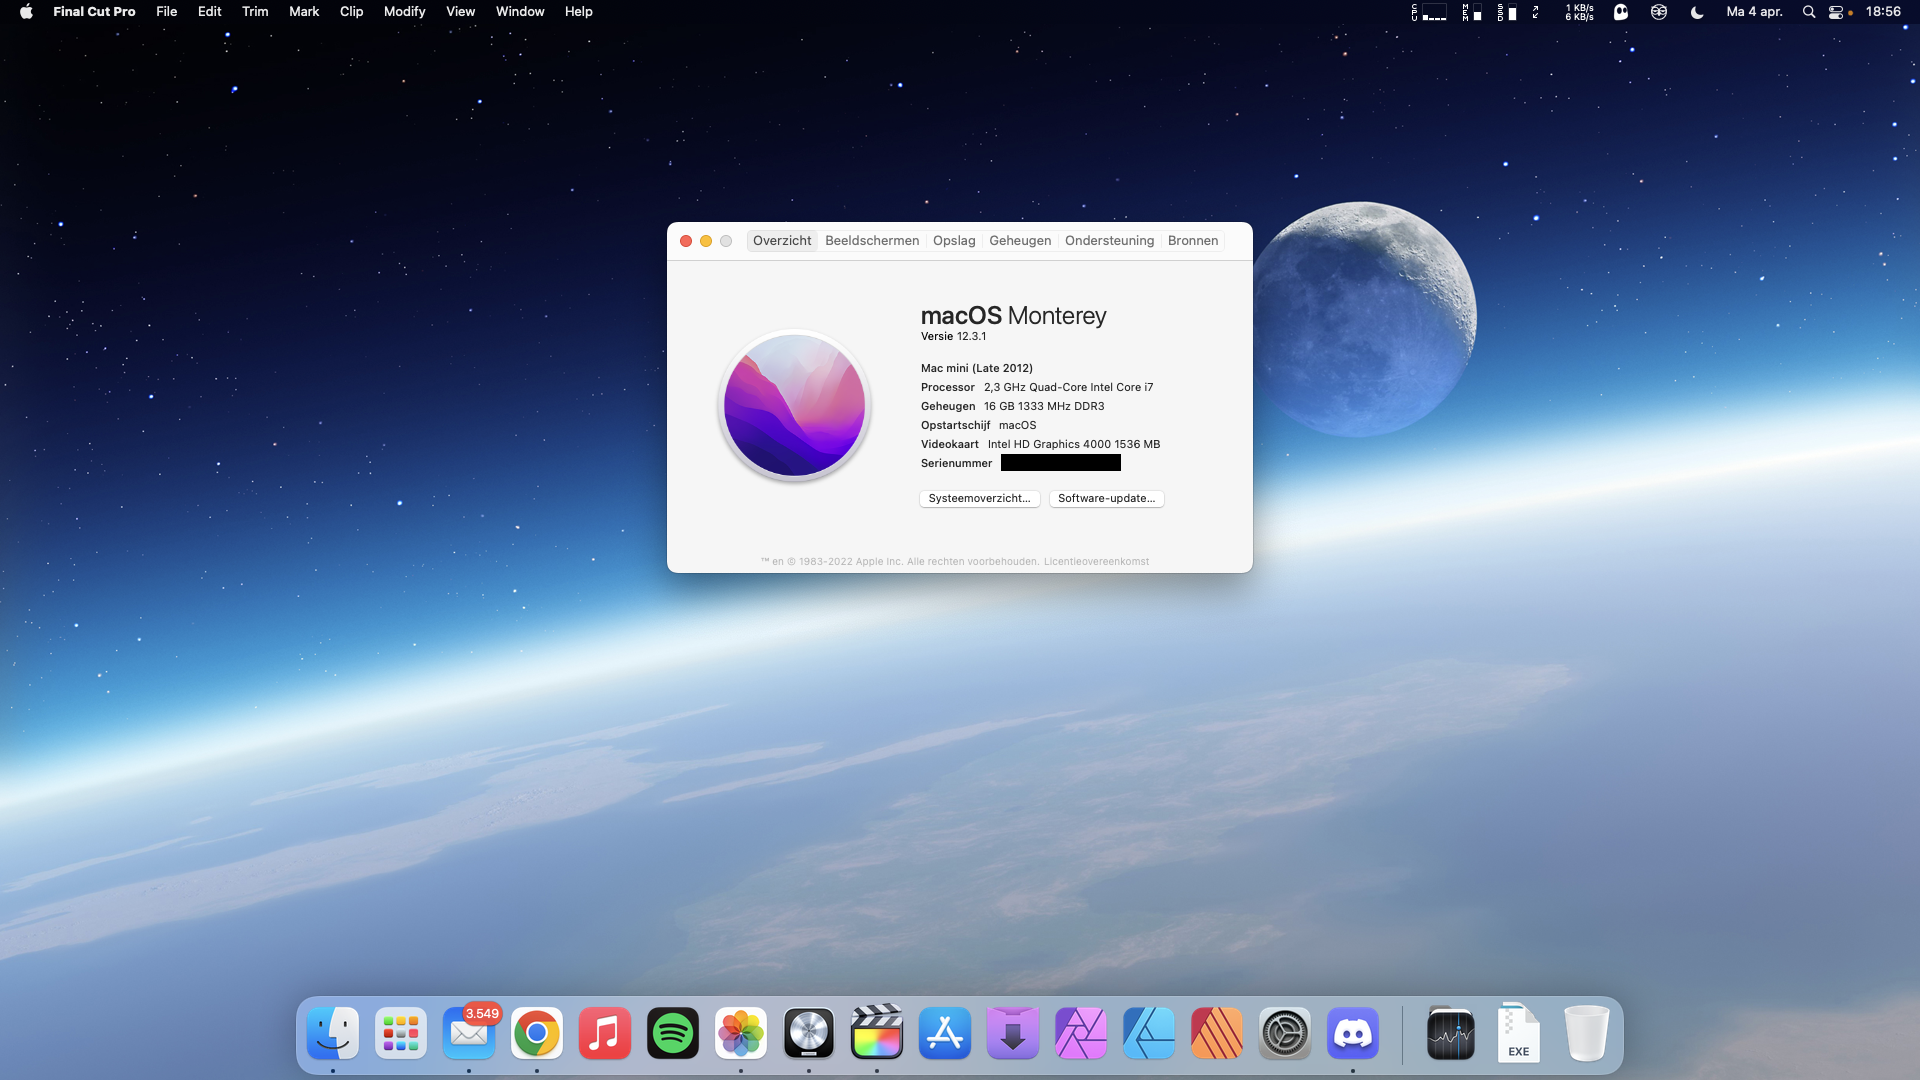
Task: Open Finder from the dock
Action: coord(333,1033)
